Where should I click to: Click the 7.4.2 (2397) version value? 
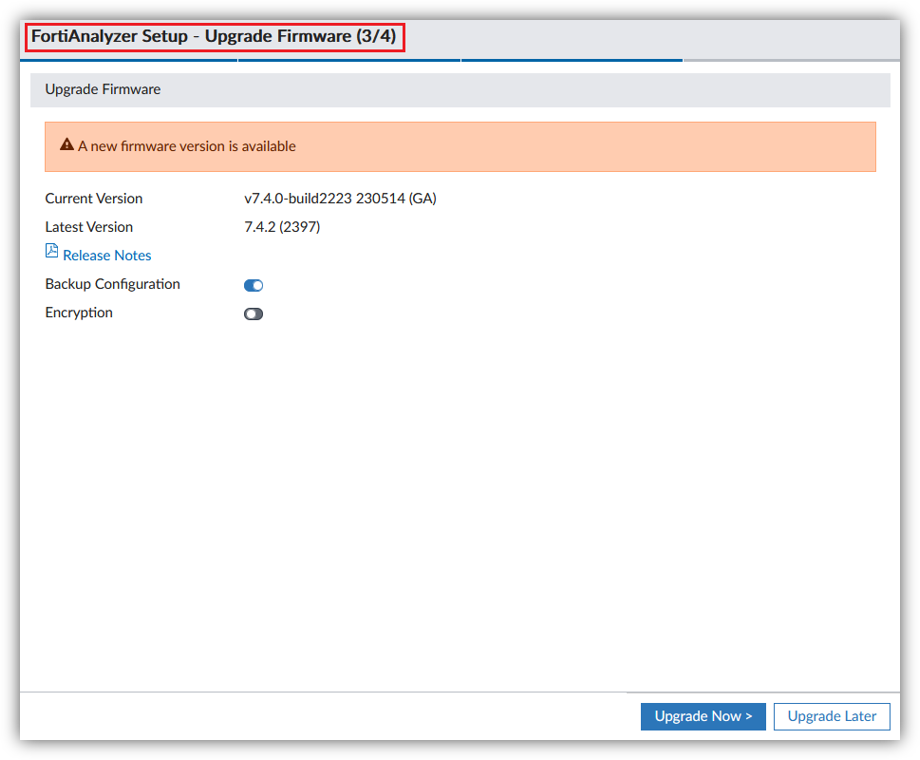point(282,227)
